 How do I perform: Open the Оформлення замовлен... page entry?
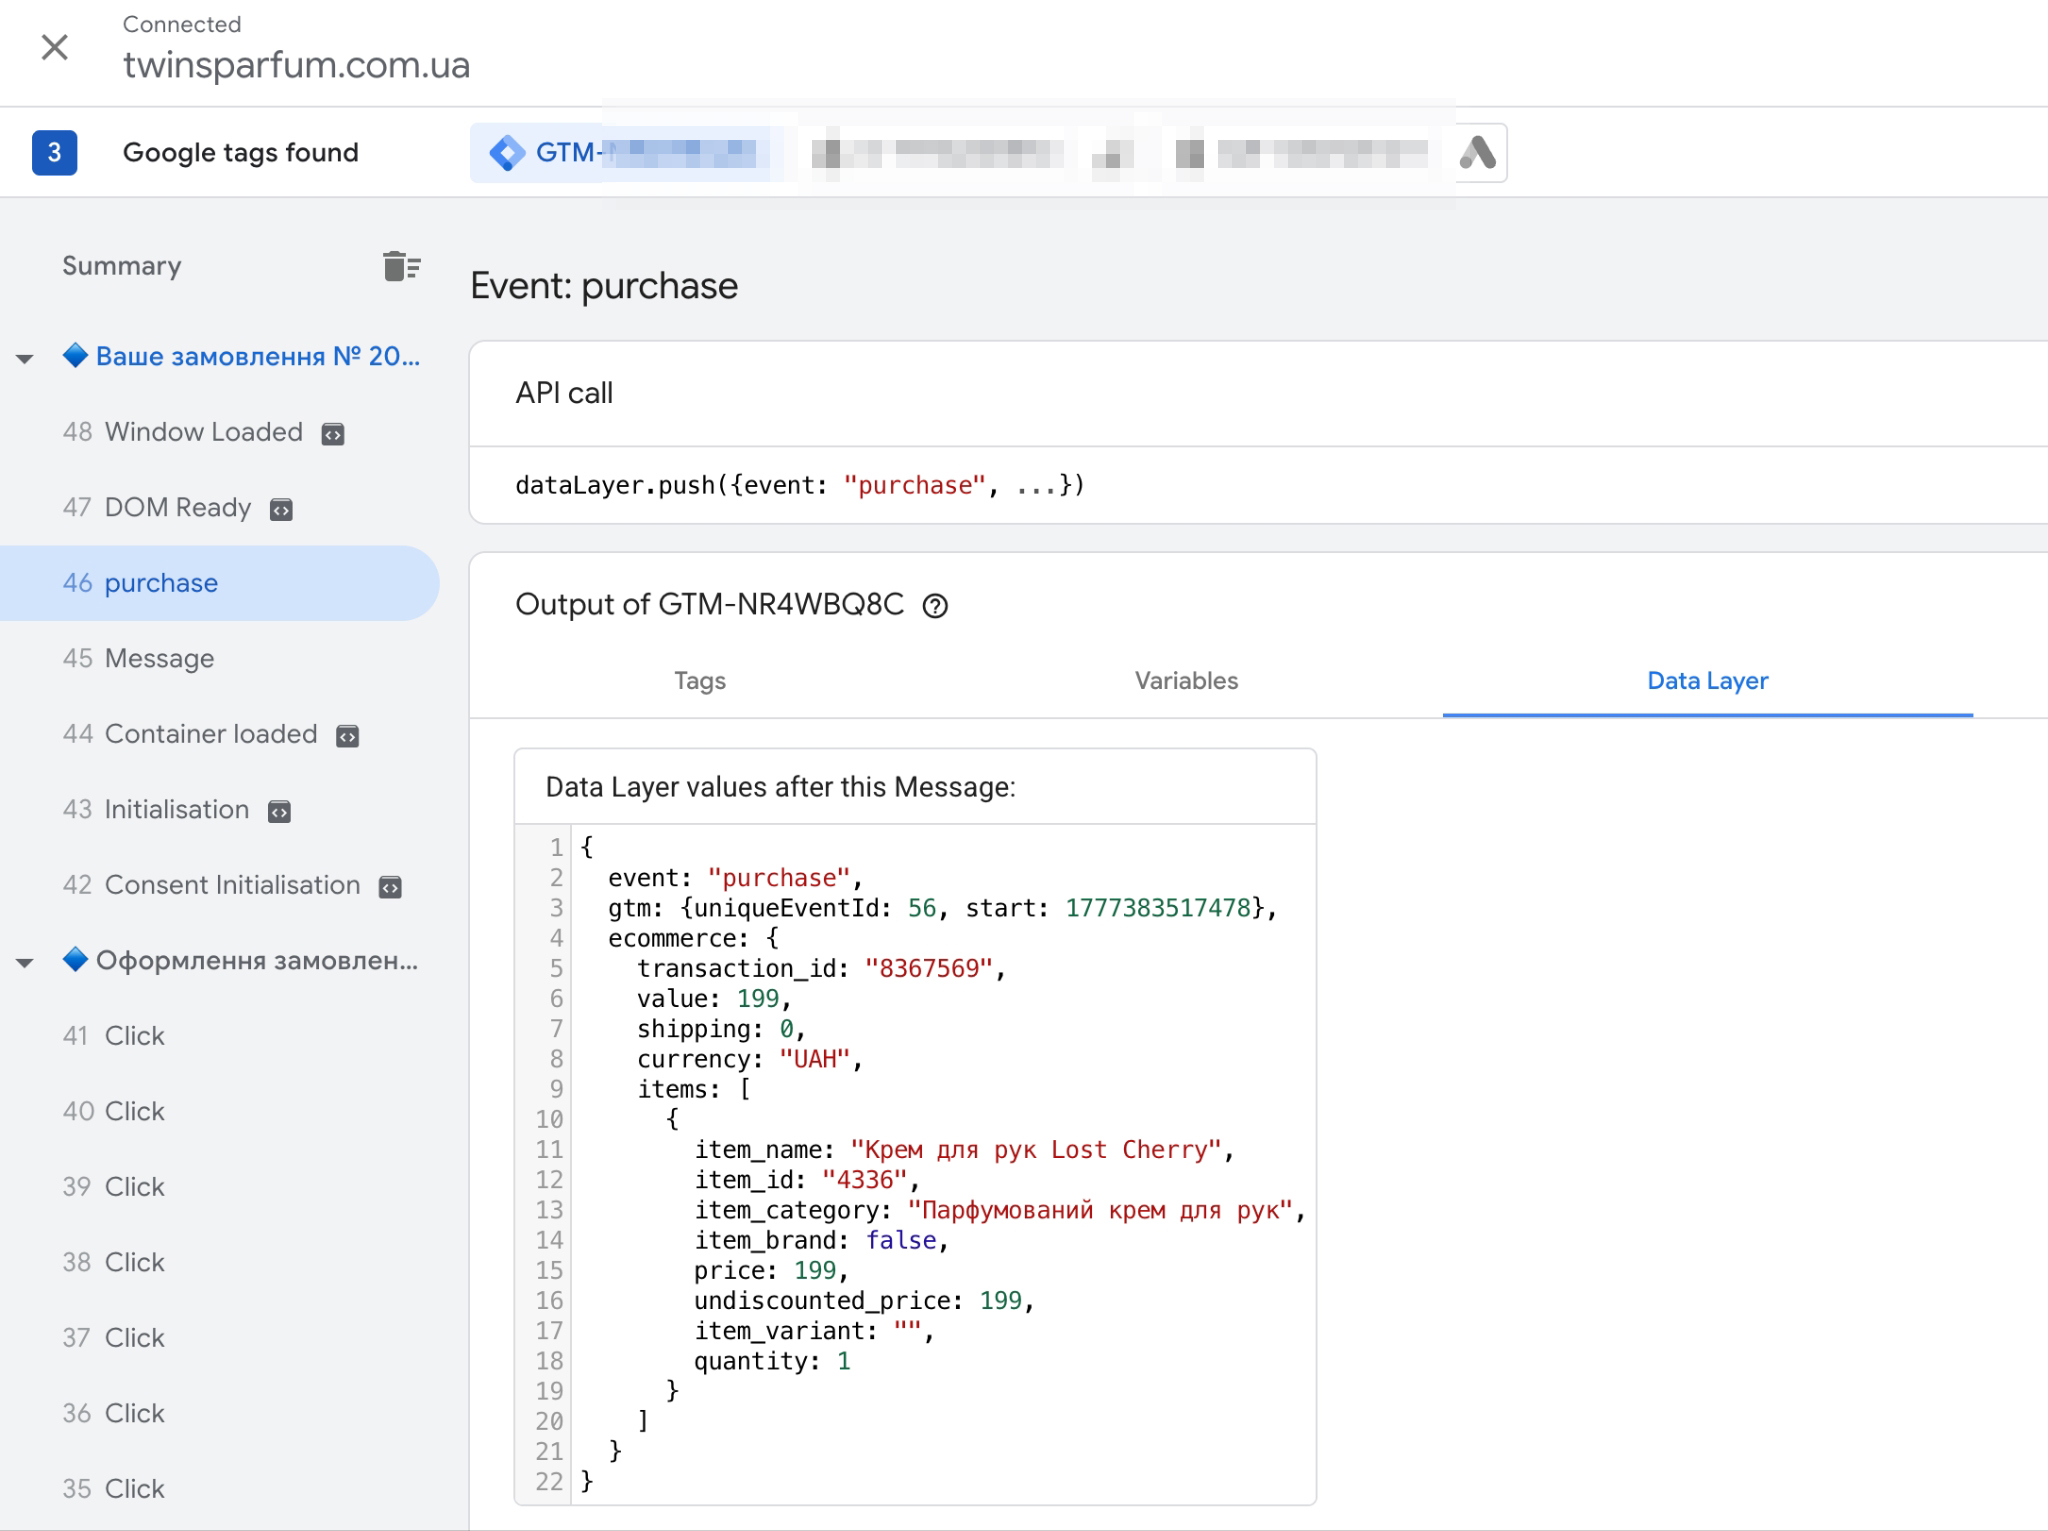point(241,961)
